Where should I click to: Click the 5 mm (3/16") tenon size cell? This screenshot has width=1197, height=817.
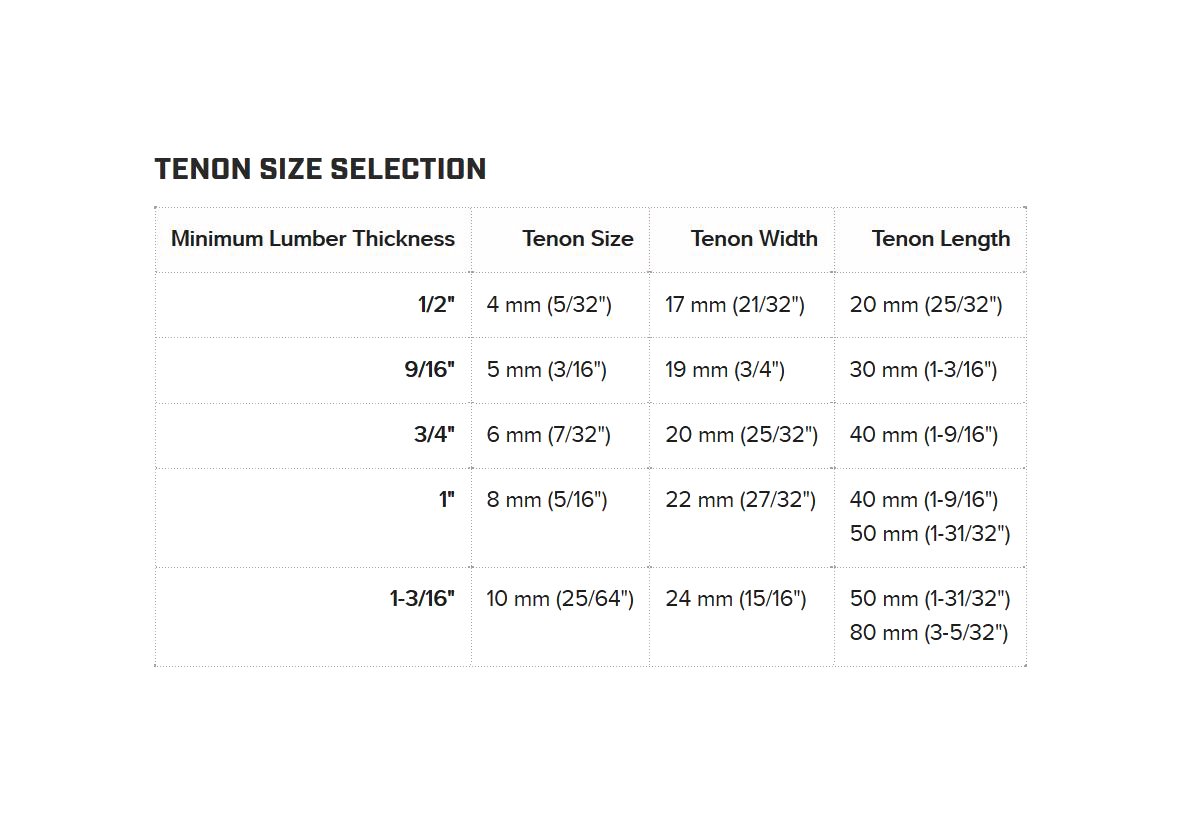(x=547, y=370)
